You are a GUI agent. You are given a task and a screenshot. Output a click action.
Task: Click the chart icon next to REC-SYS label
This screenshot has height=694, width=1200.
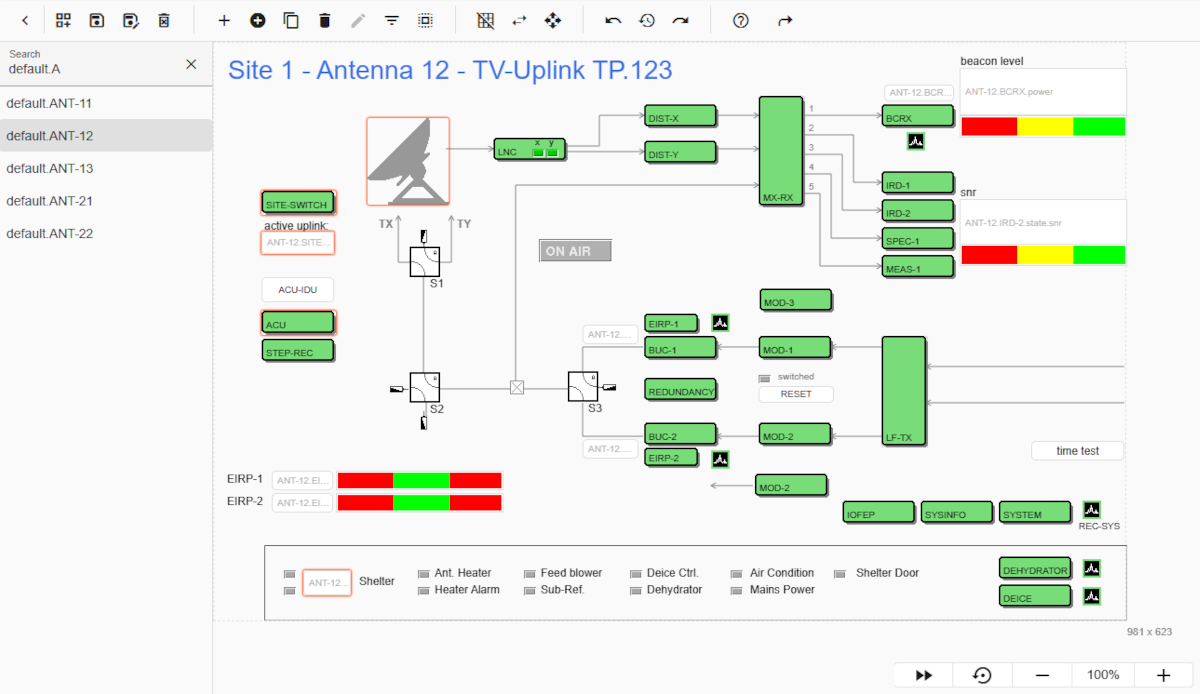(x=1091, y=509)
